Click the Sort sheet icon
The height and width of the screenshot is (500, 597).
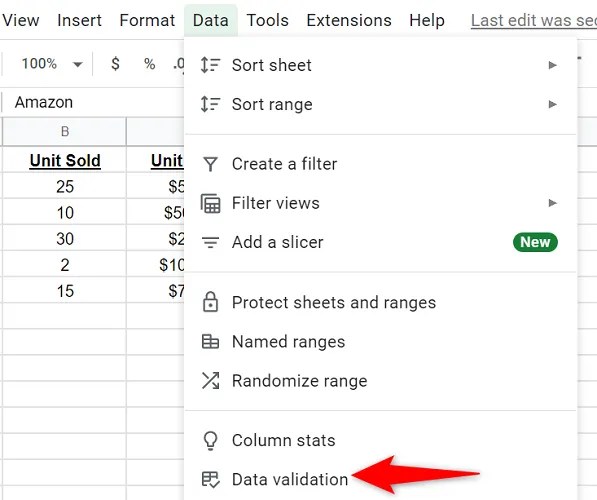click(x=210, y=65)
